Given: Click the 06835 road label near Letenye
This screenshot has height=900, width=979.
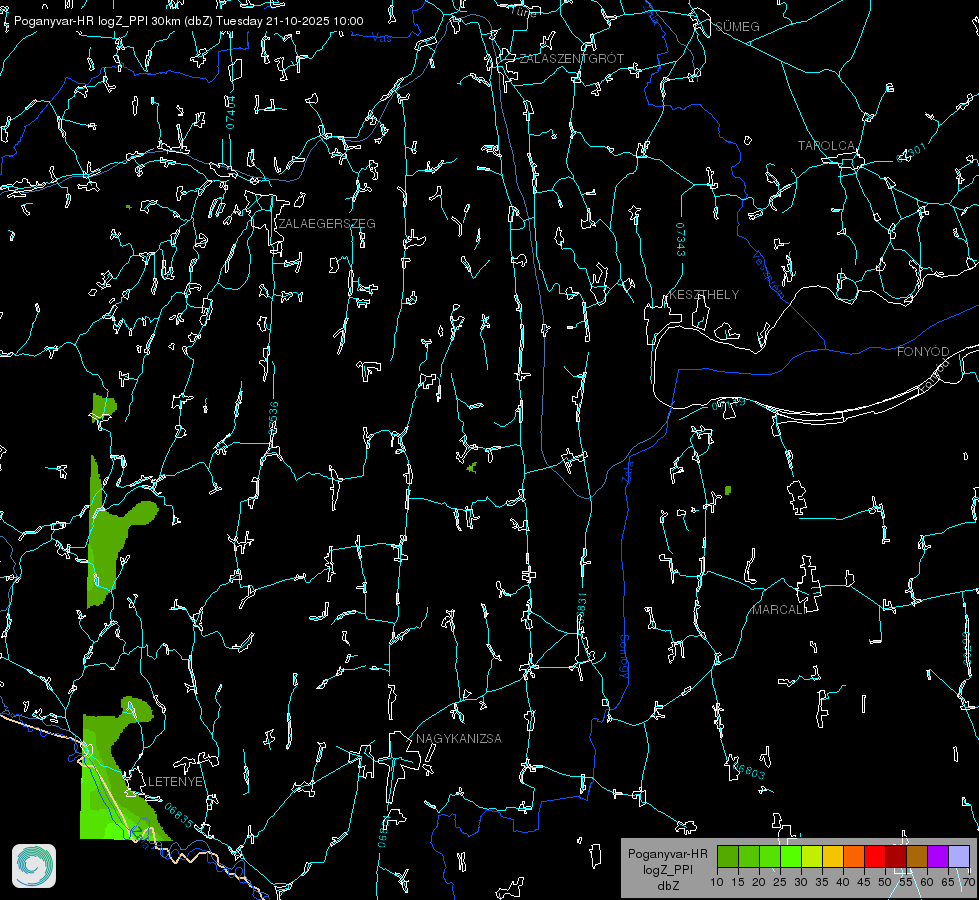Looking at the screenshot, I should tap(179, 816).
